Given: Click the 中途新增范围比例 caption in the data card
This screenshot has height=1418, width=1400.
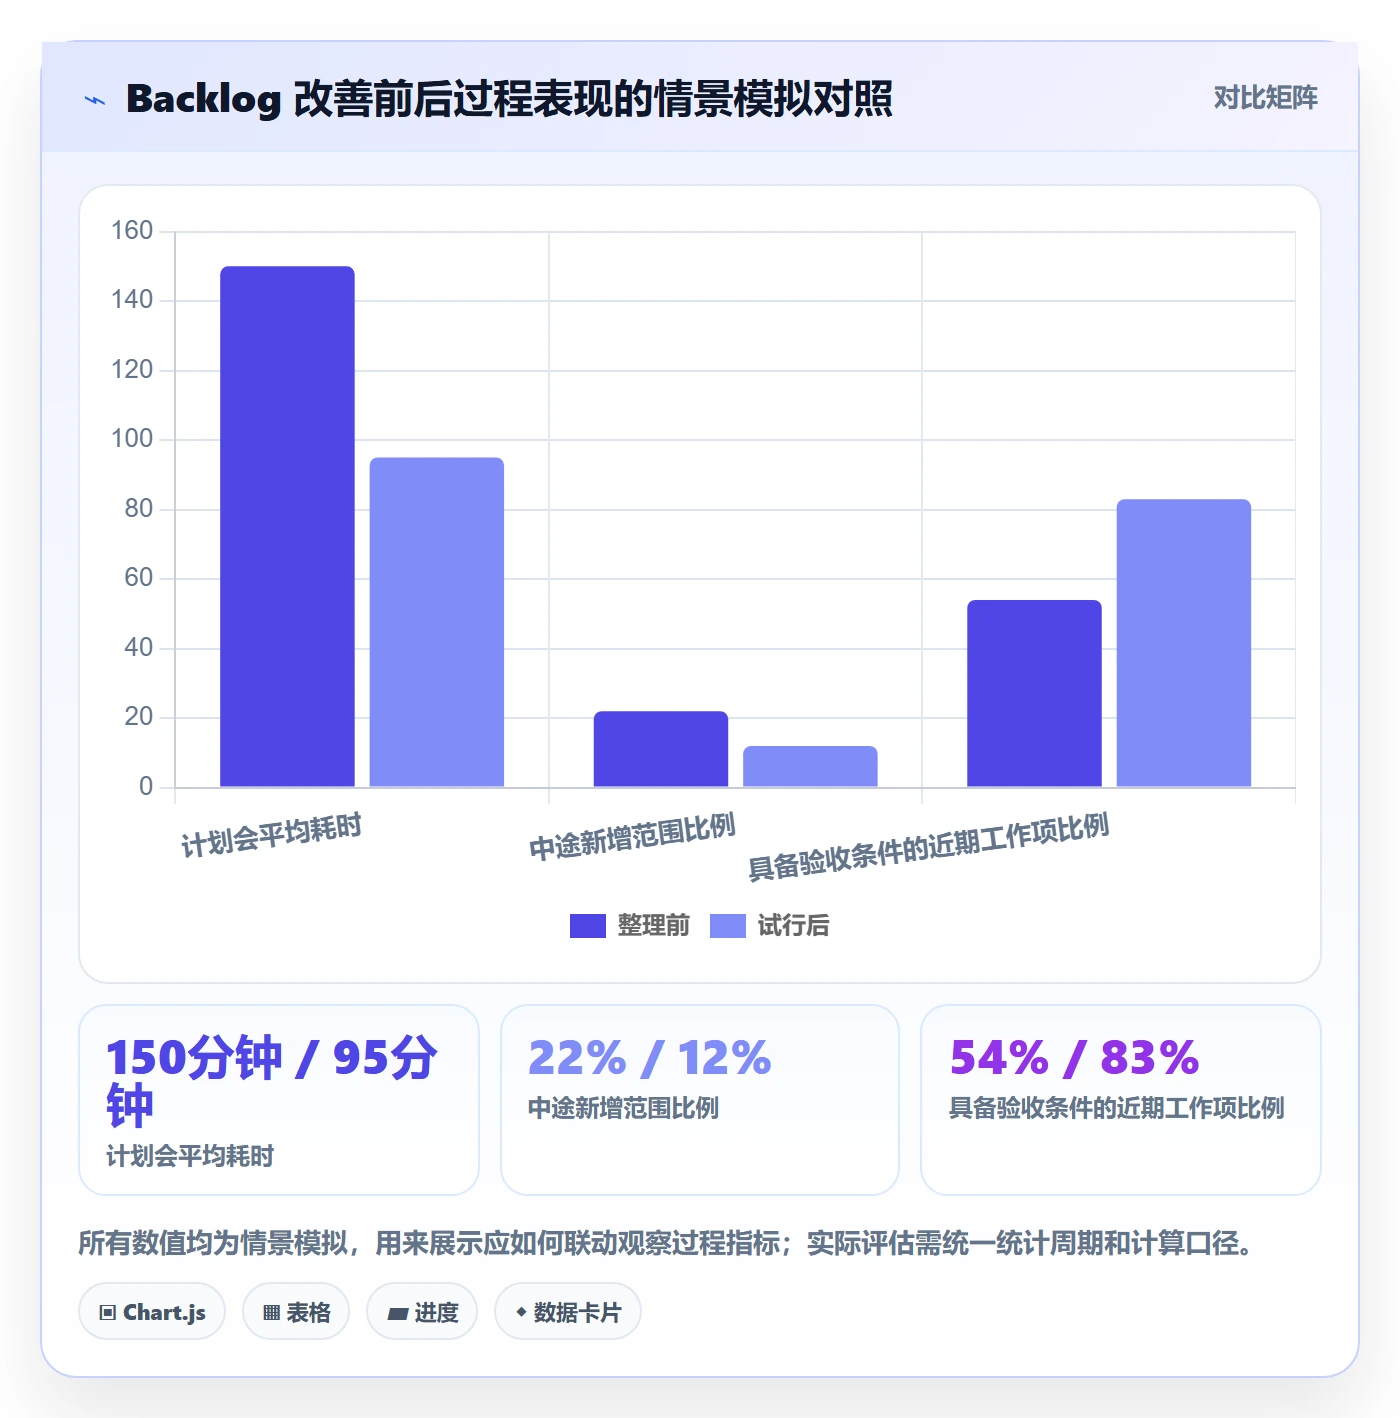Looking at the screenshot, I should [623, 1108].
